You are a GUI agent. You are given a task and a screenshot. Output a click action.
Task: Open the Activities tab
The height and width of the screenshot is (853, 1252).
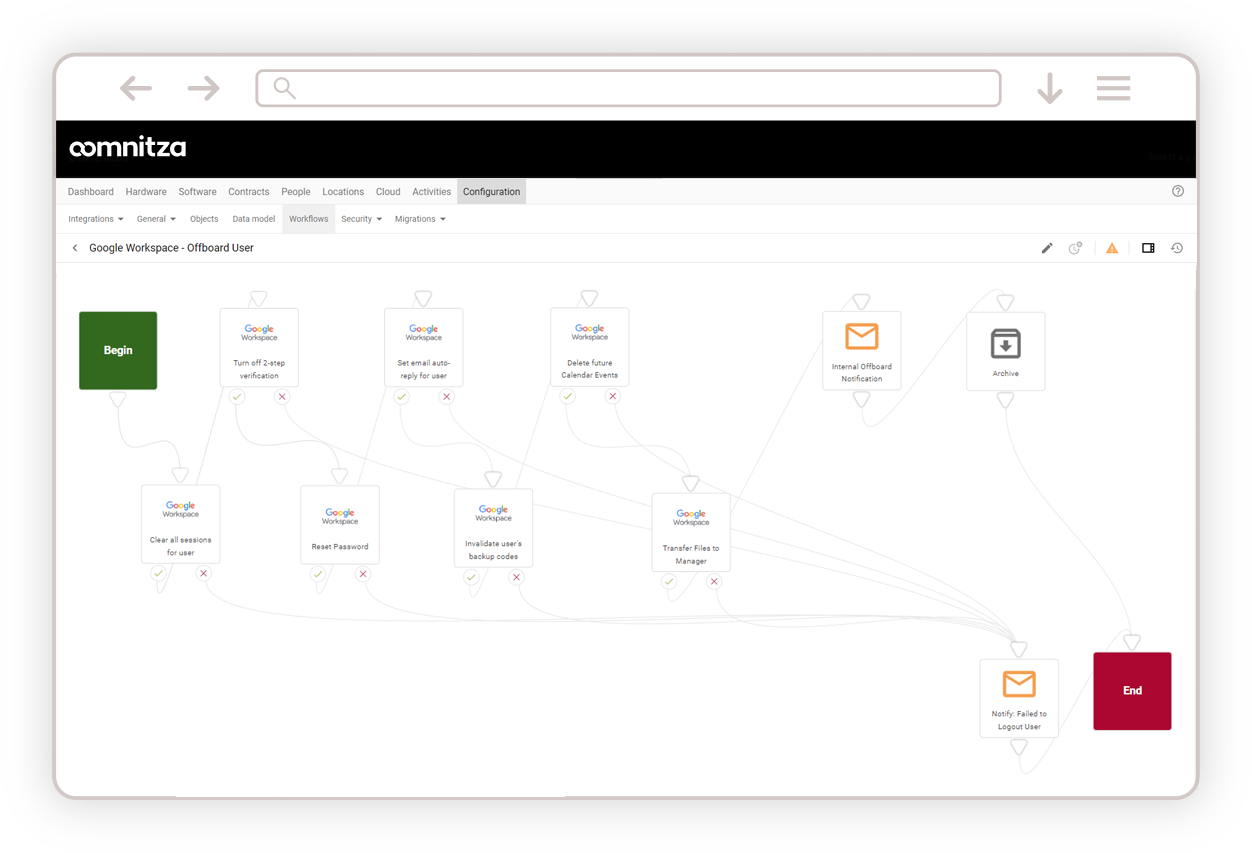432,192
